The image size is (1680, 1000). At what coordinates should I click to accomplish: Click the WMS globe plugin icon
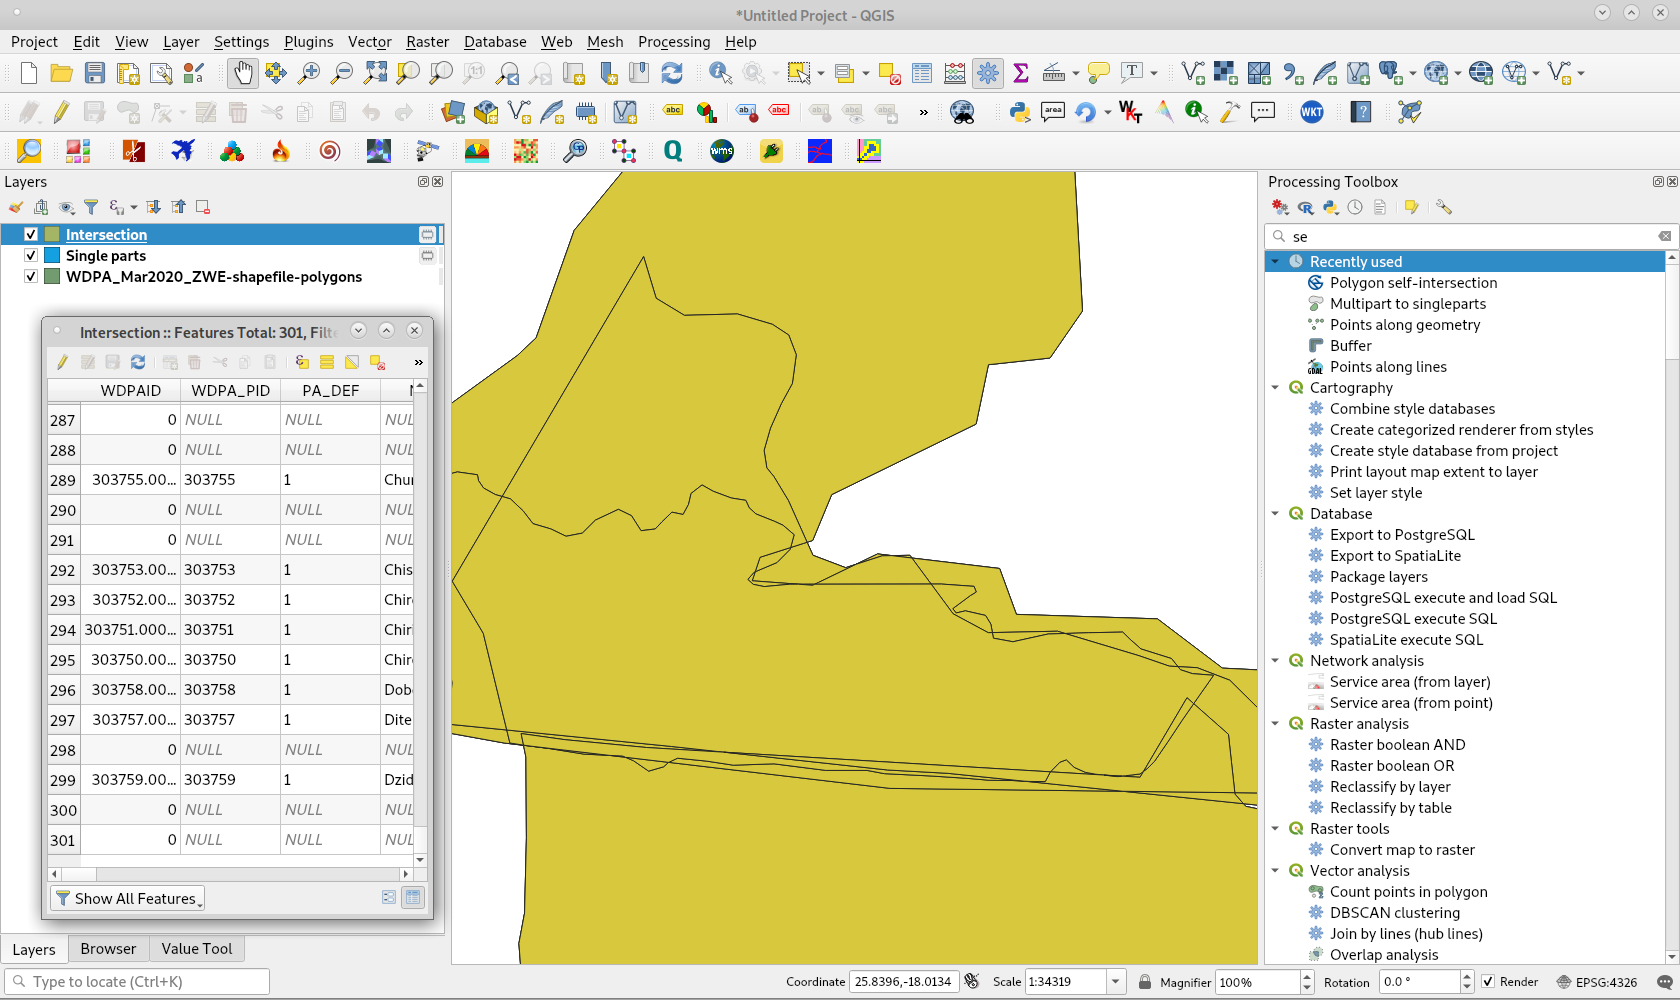[722, 151]
